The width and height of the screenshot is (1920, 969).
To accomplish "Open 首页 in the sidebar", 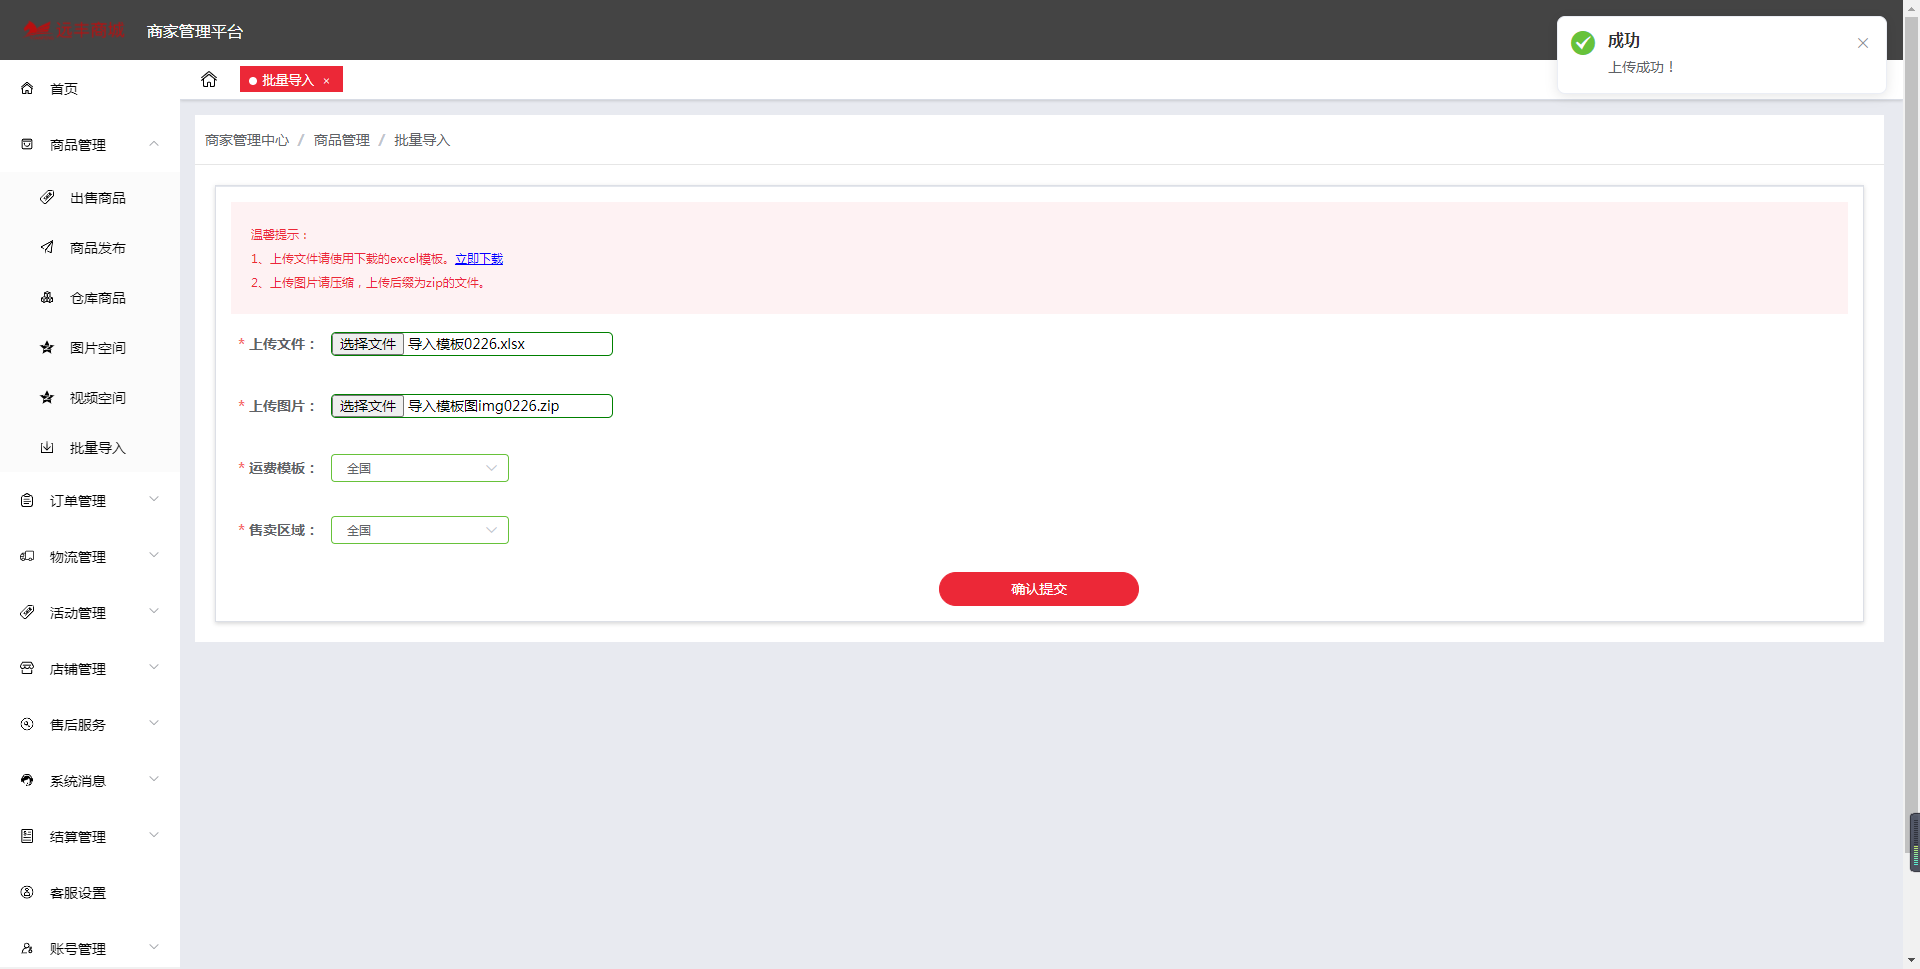I will click(x=90, y=88).
